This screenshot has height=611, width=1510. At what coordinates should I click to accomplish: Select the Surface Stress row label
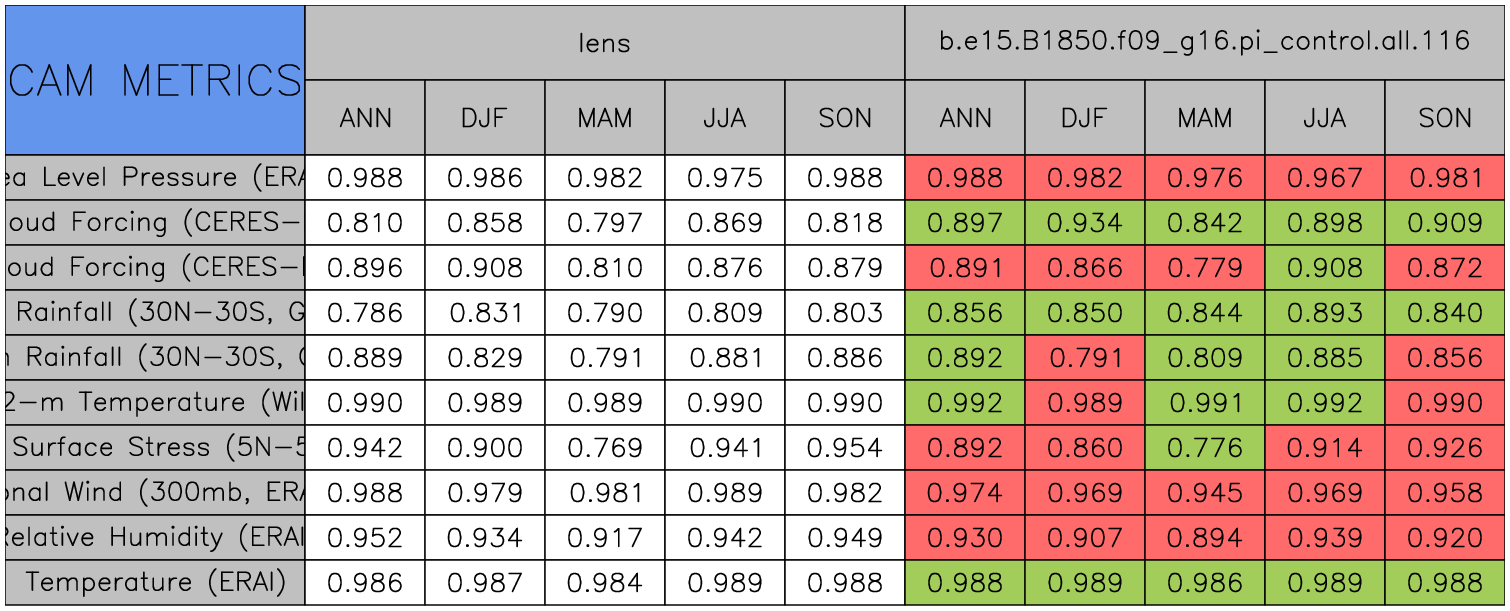pyautogui.click(x=155, y=448)
